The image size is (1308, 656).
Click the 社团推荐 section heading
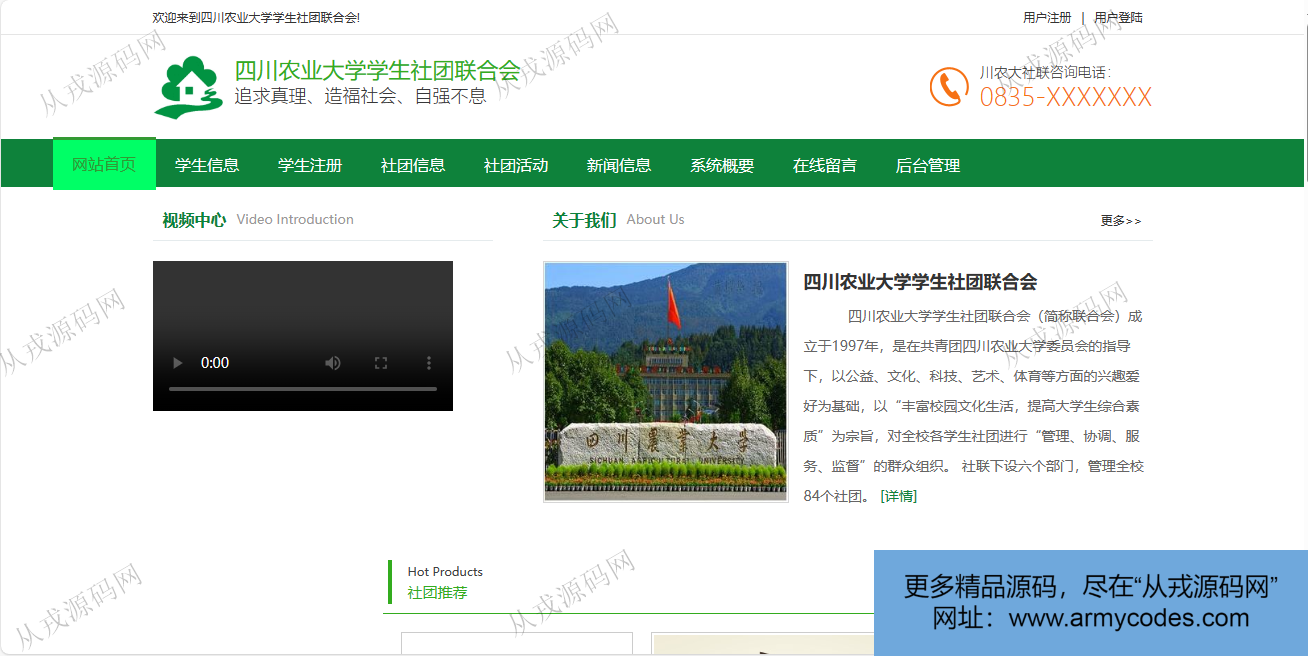pos(437,592)
